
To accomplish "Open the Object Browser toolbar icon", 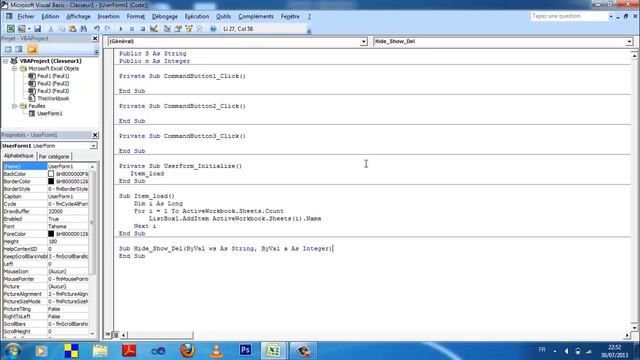I will pyautogui.click(x=189, y=29).
